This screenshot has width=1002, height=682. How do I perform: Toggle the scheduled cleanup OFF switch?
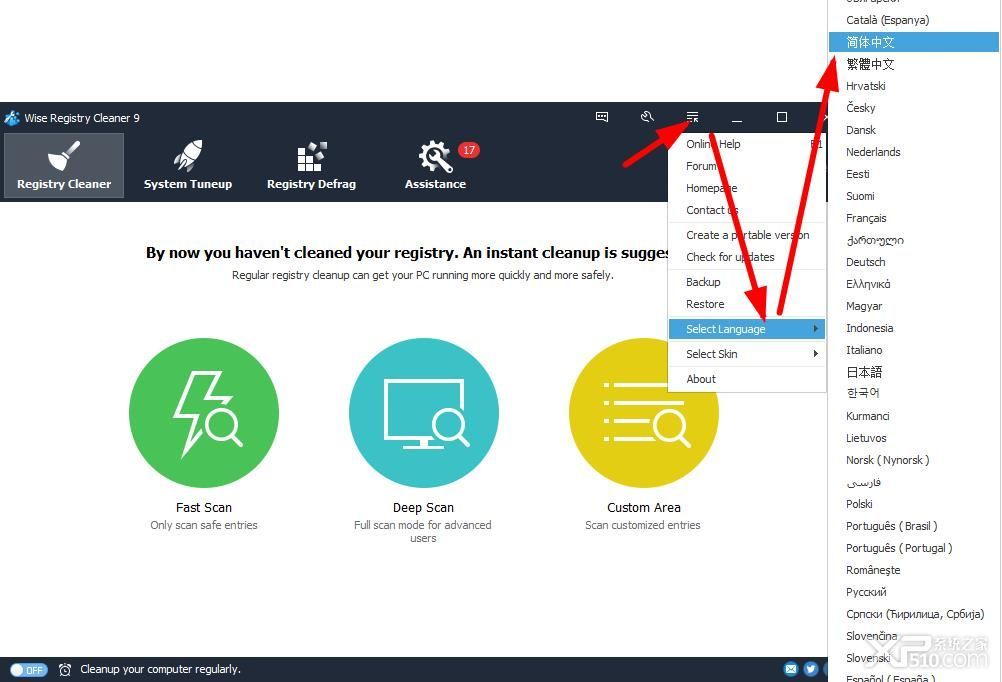[29, 670]
